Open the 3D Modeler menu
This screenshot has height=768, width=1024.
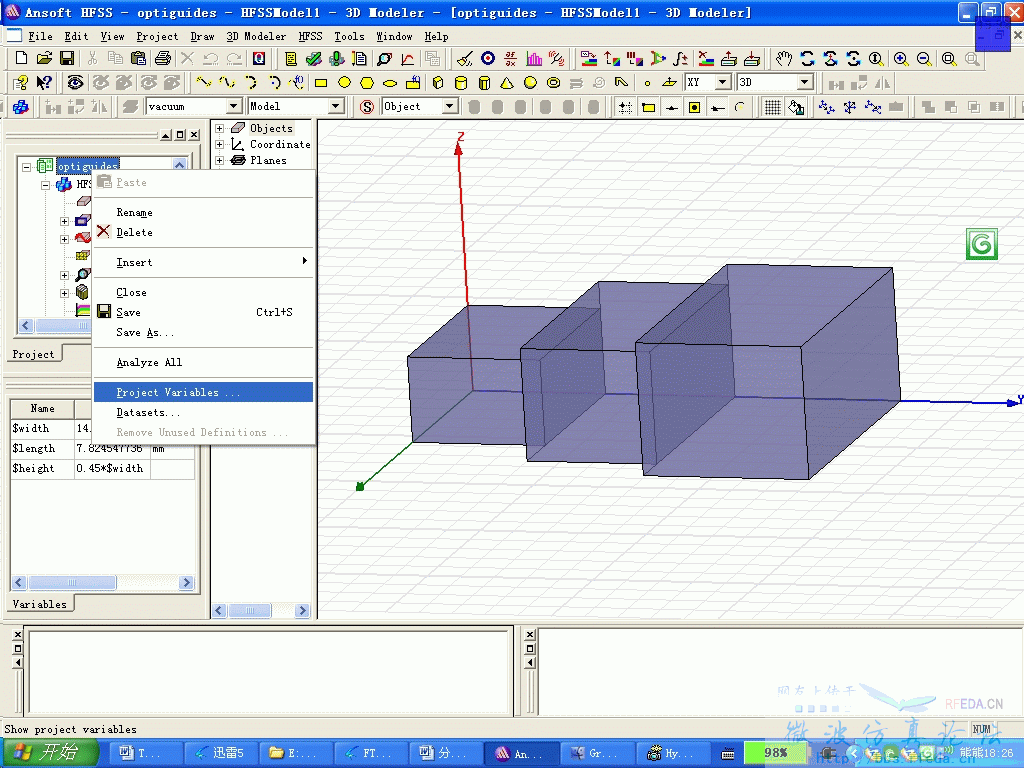coord(256,37)
